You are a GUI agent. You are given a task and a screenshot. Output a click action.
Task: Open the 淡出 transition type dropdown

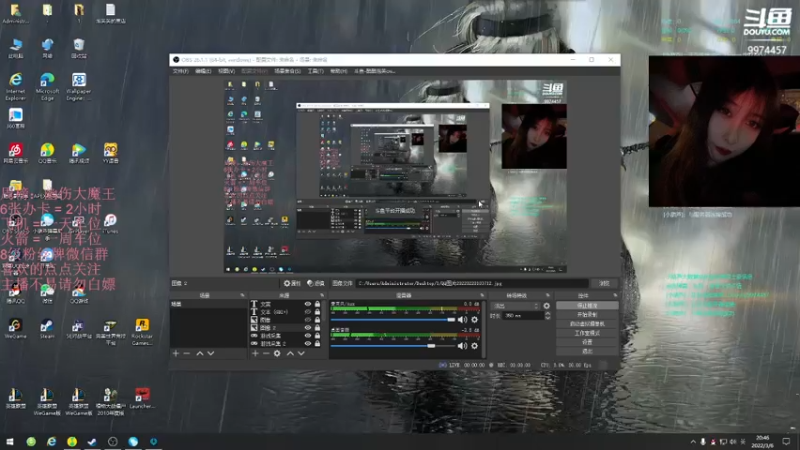point(515,306)
